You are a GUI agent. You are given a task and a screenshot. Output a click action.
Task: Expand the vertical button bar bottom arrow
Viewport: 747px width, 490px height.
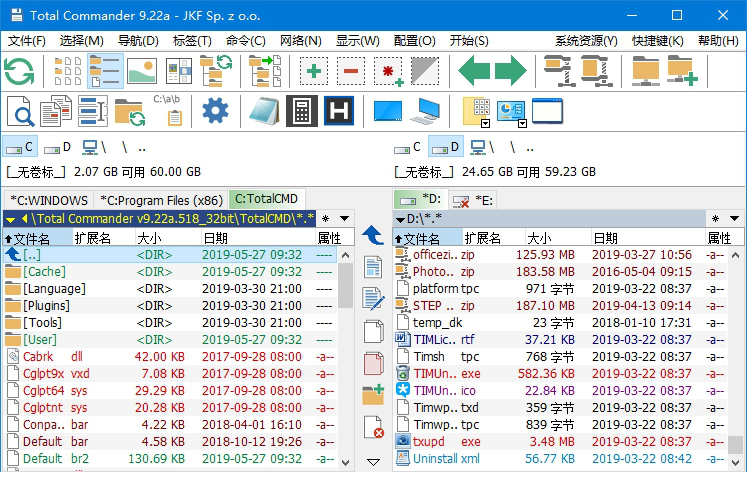374,462
